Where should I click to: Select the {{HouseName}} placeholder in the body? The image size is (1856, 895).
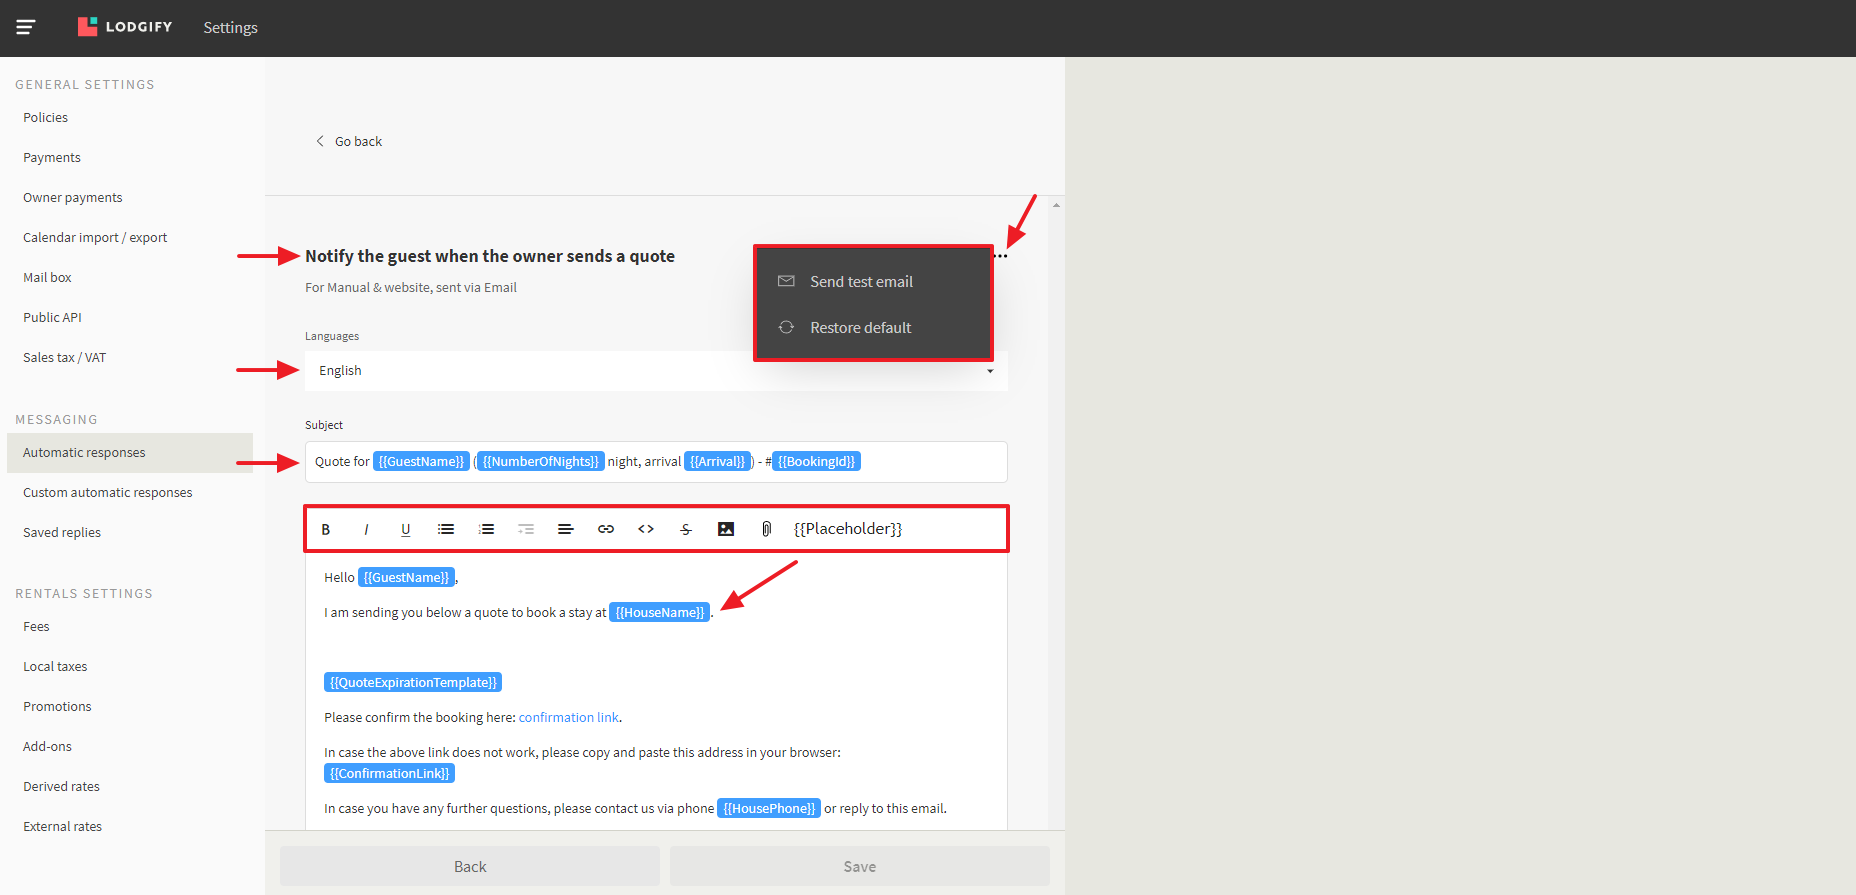coord(660,612)
